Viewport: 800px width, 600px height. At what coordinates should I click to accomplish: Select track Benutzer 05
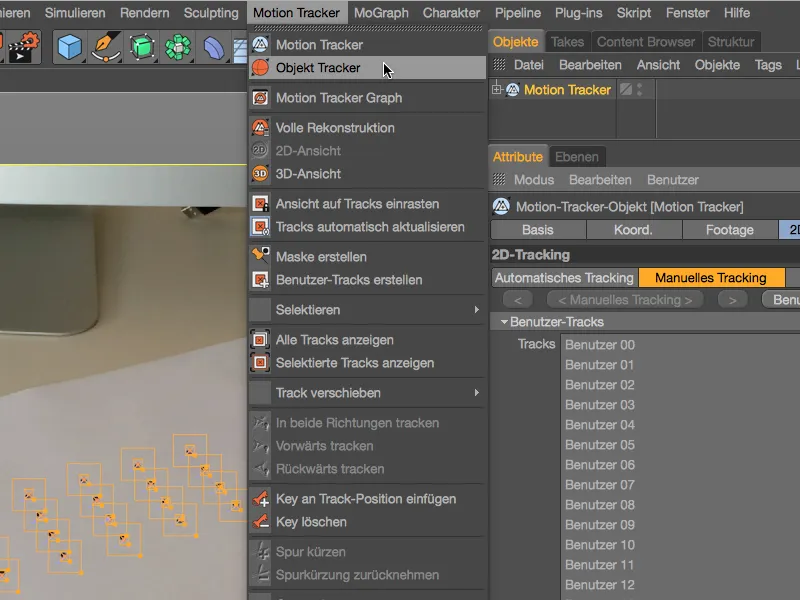pos(600,445)
